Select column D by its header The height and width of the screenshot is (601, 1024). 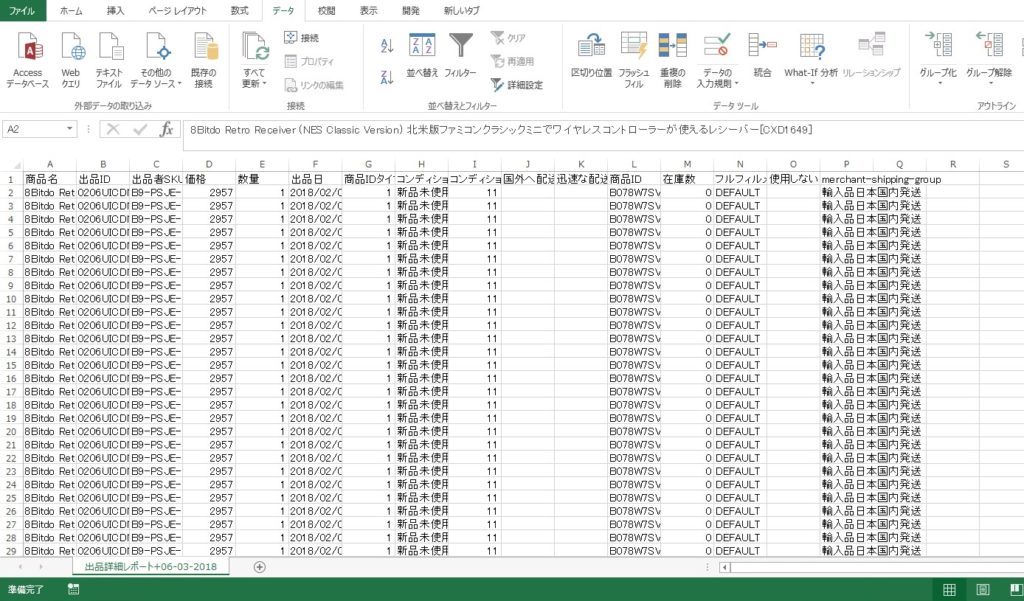[209, 165]
